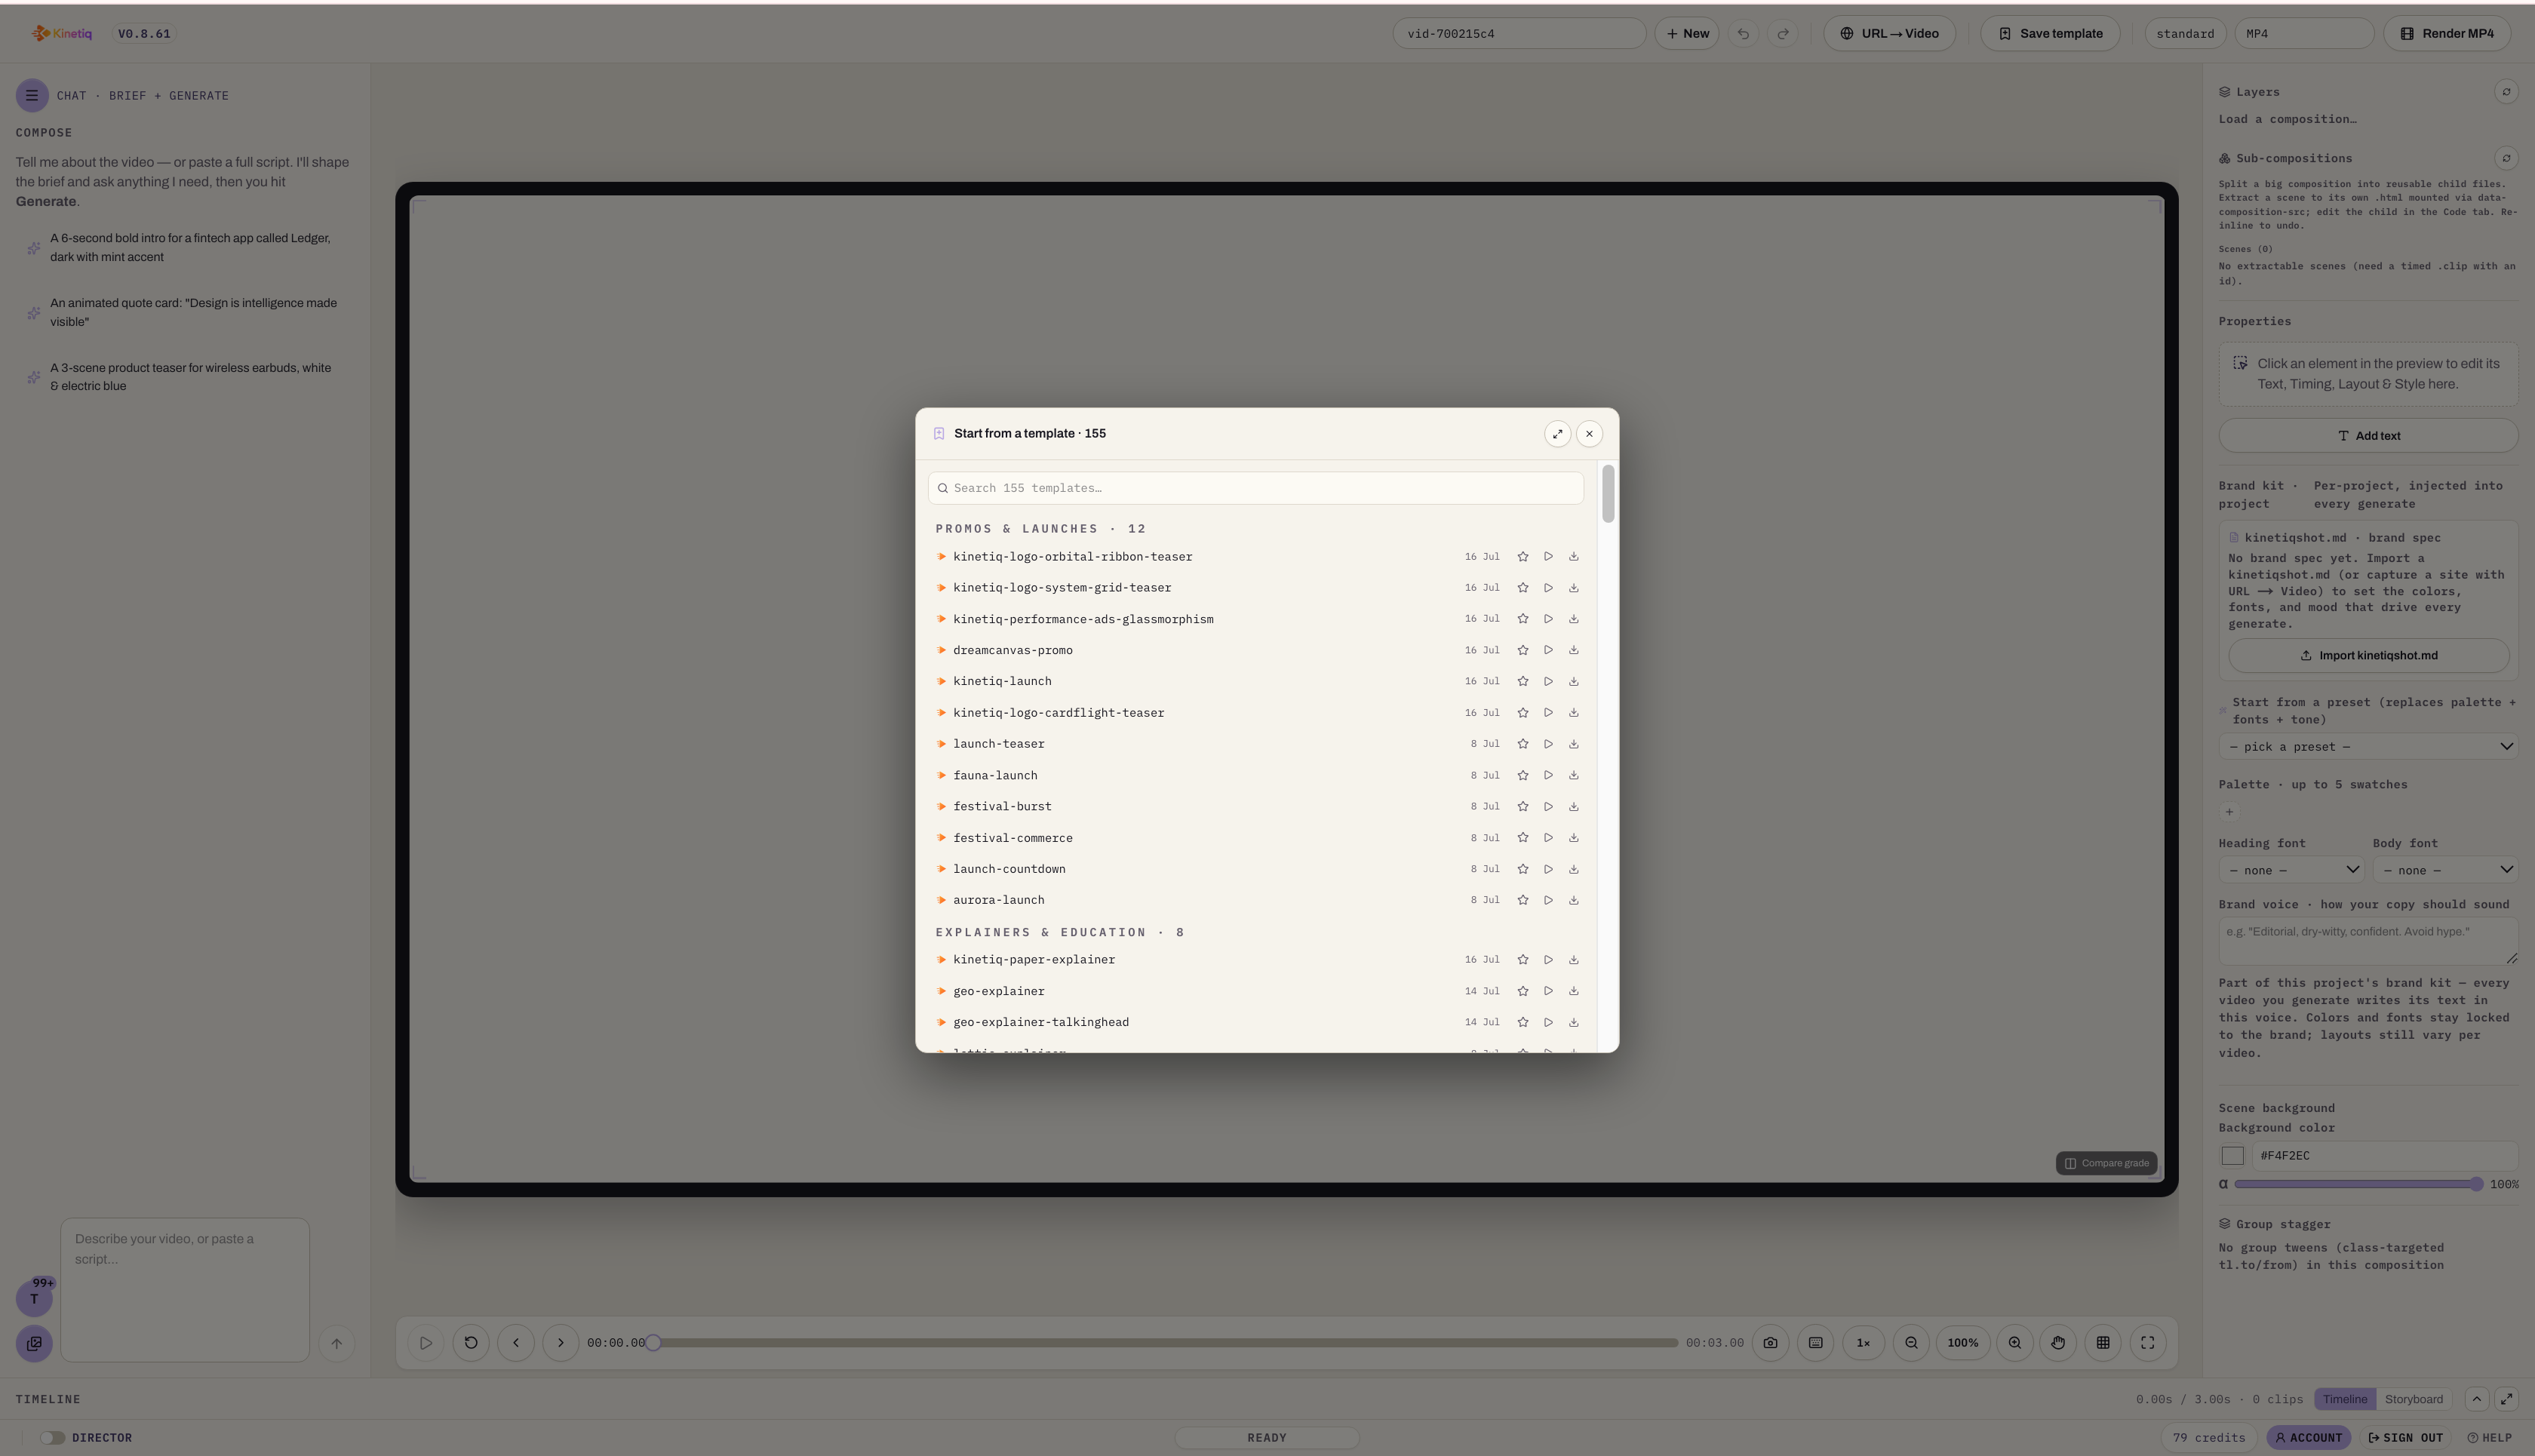The image size is (2535, 1456).
Task: Download the kinetiq-launch template
Action: [1573, 681]
